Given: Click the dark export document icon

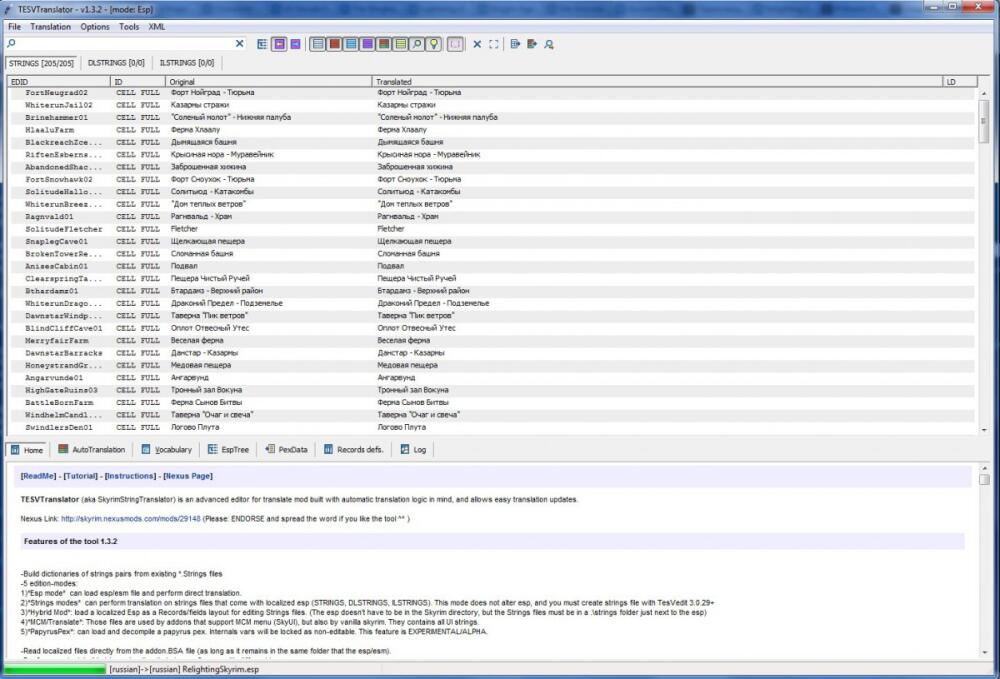Looking at the screenshot, I should point(532,44).
